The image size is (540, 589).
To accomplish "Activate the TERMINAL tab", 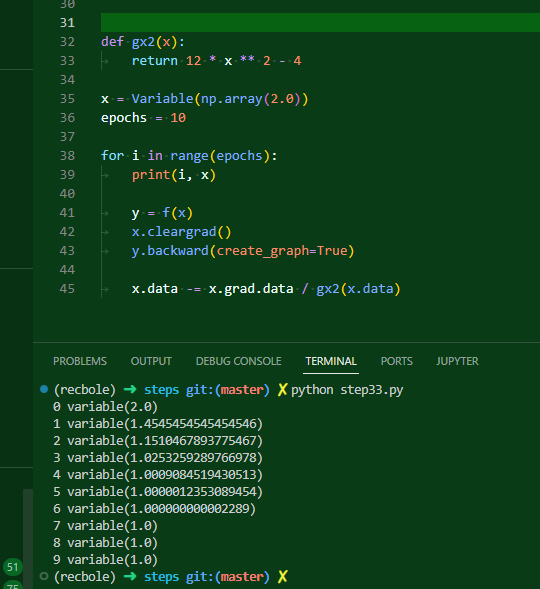I will click(331, 361).
